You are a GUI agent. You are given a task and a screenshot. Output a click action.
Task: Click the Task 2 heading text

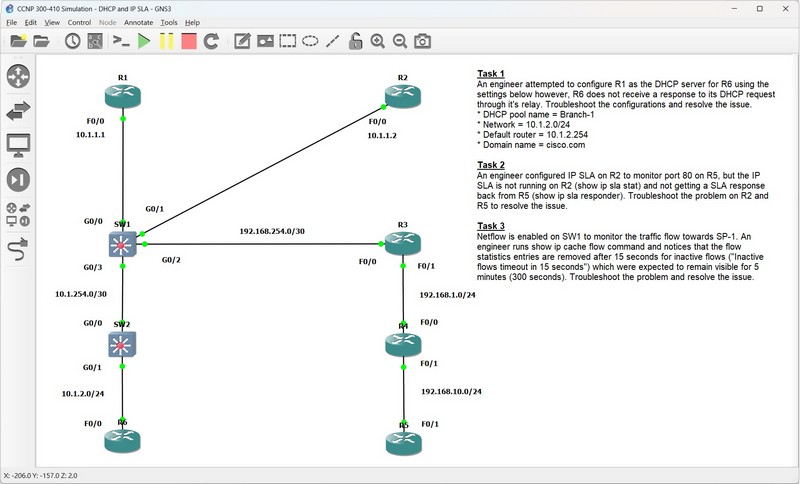(x=491, y=165)
